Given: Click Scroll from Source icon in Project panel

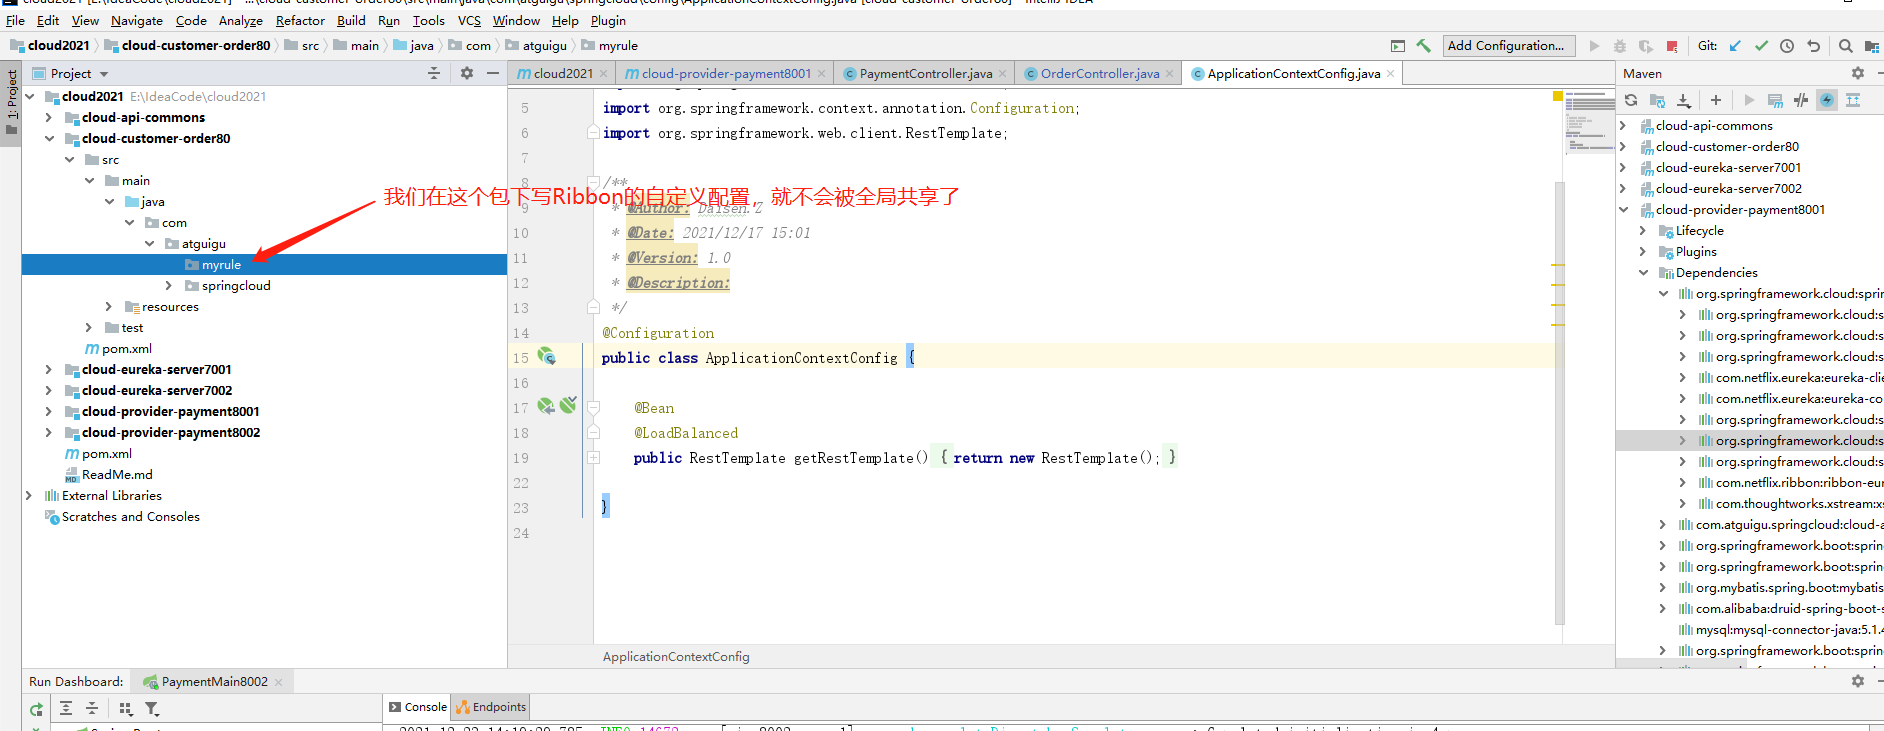Looking at the screenshot, I should pyautogui.click(x=434, y=73).
